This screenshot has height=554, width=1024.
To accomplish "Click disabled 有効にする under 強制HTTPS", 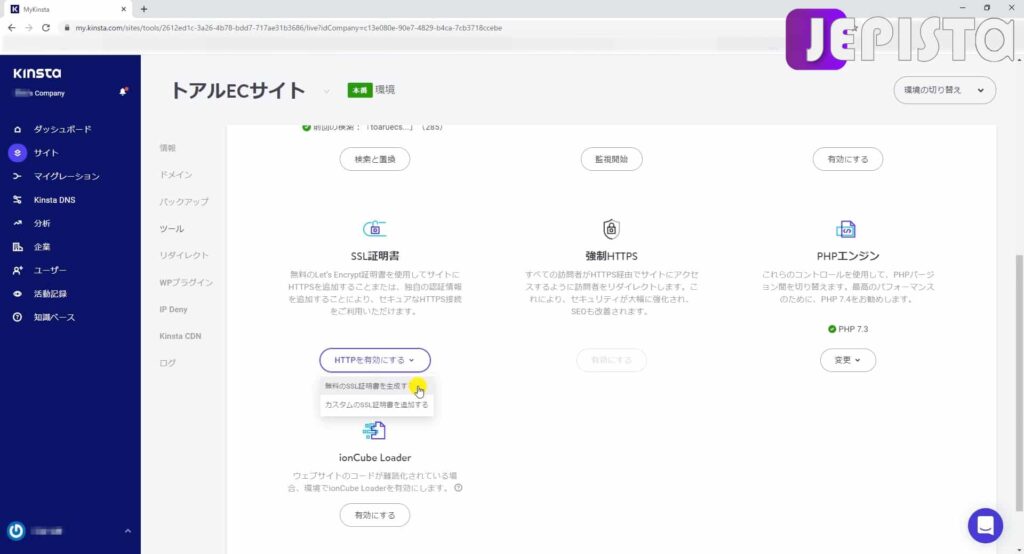I will pyautogui.click(x=611, y=360).
